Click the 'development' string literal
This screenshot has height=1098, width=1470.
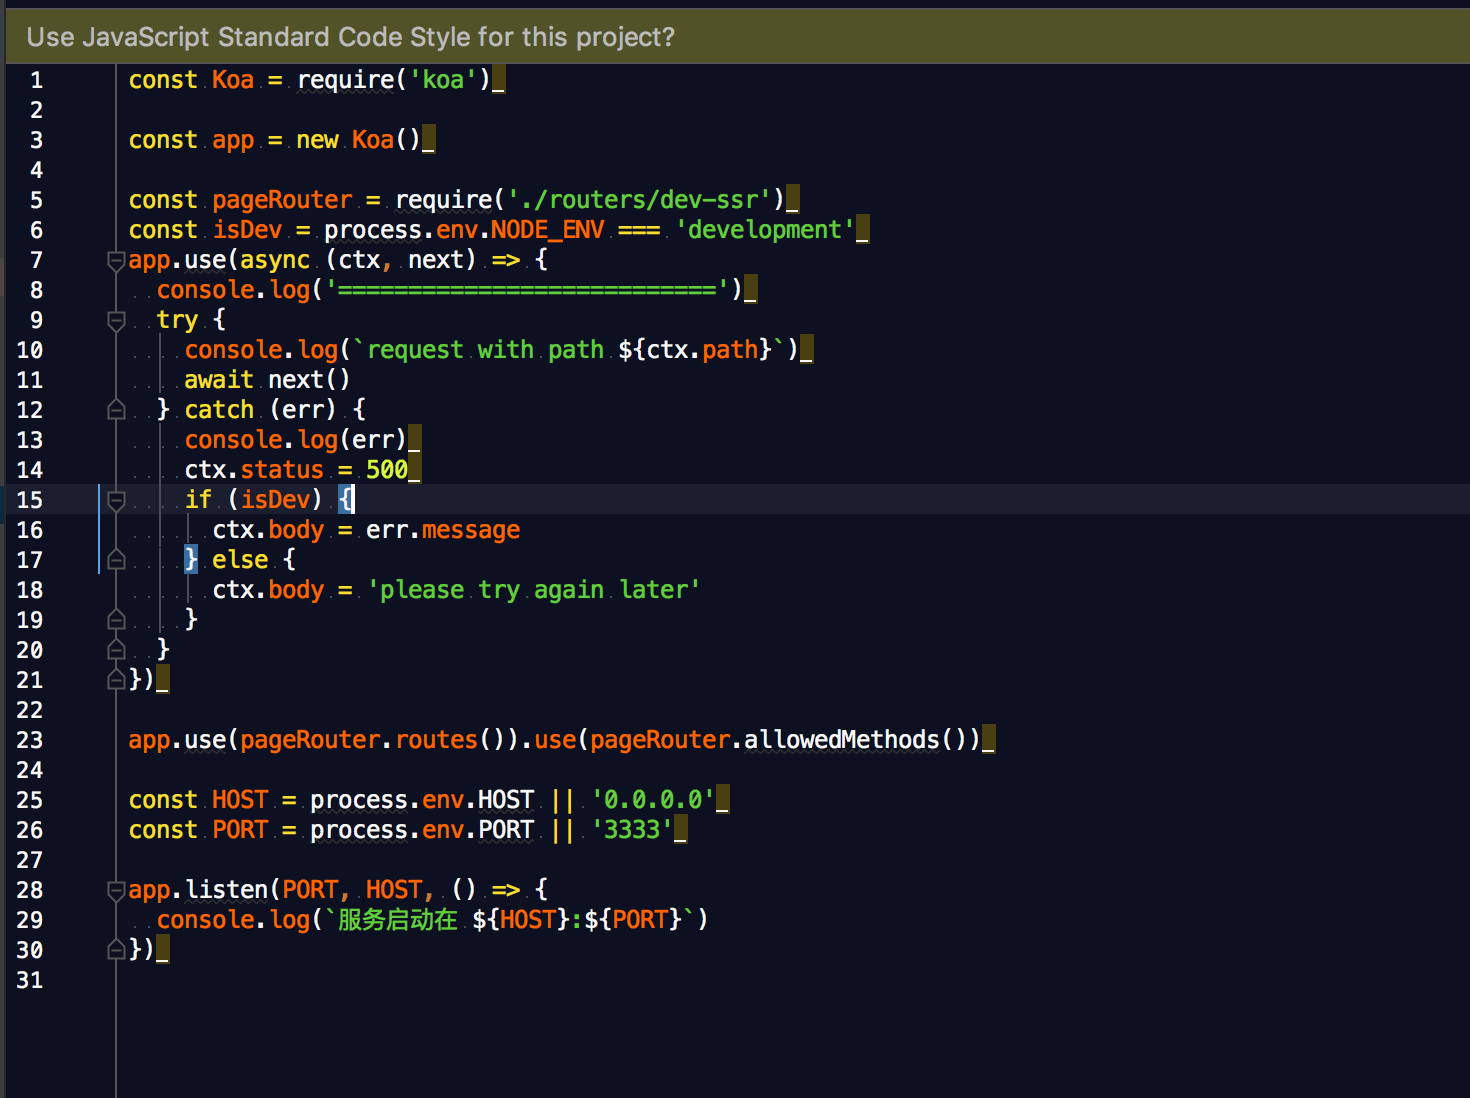point(765,230)
